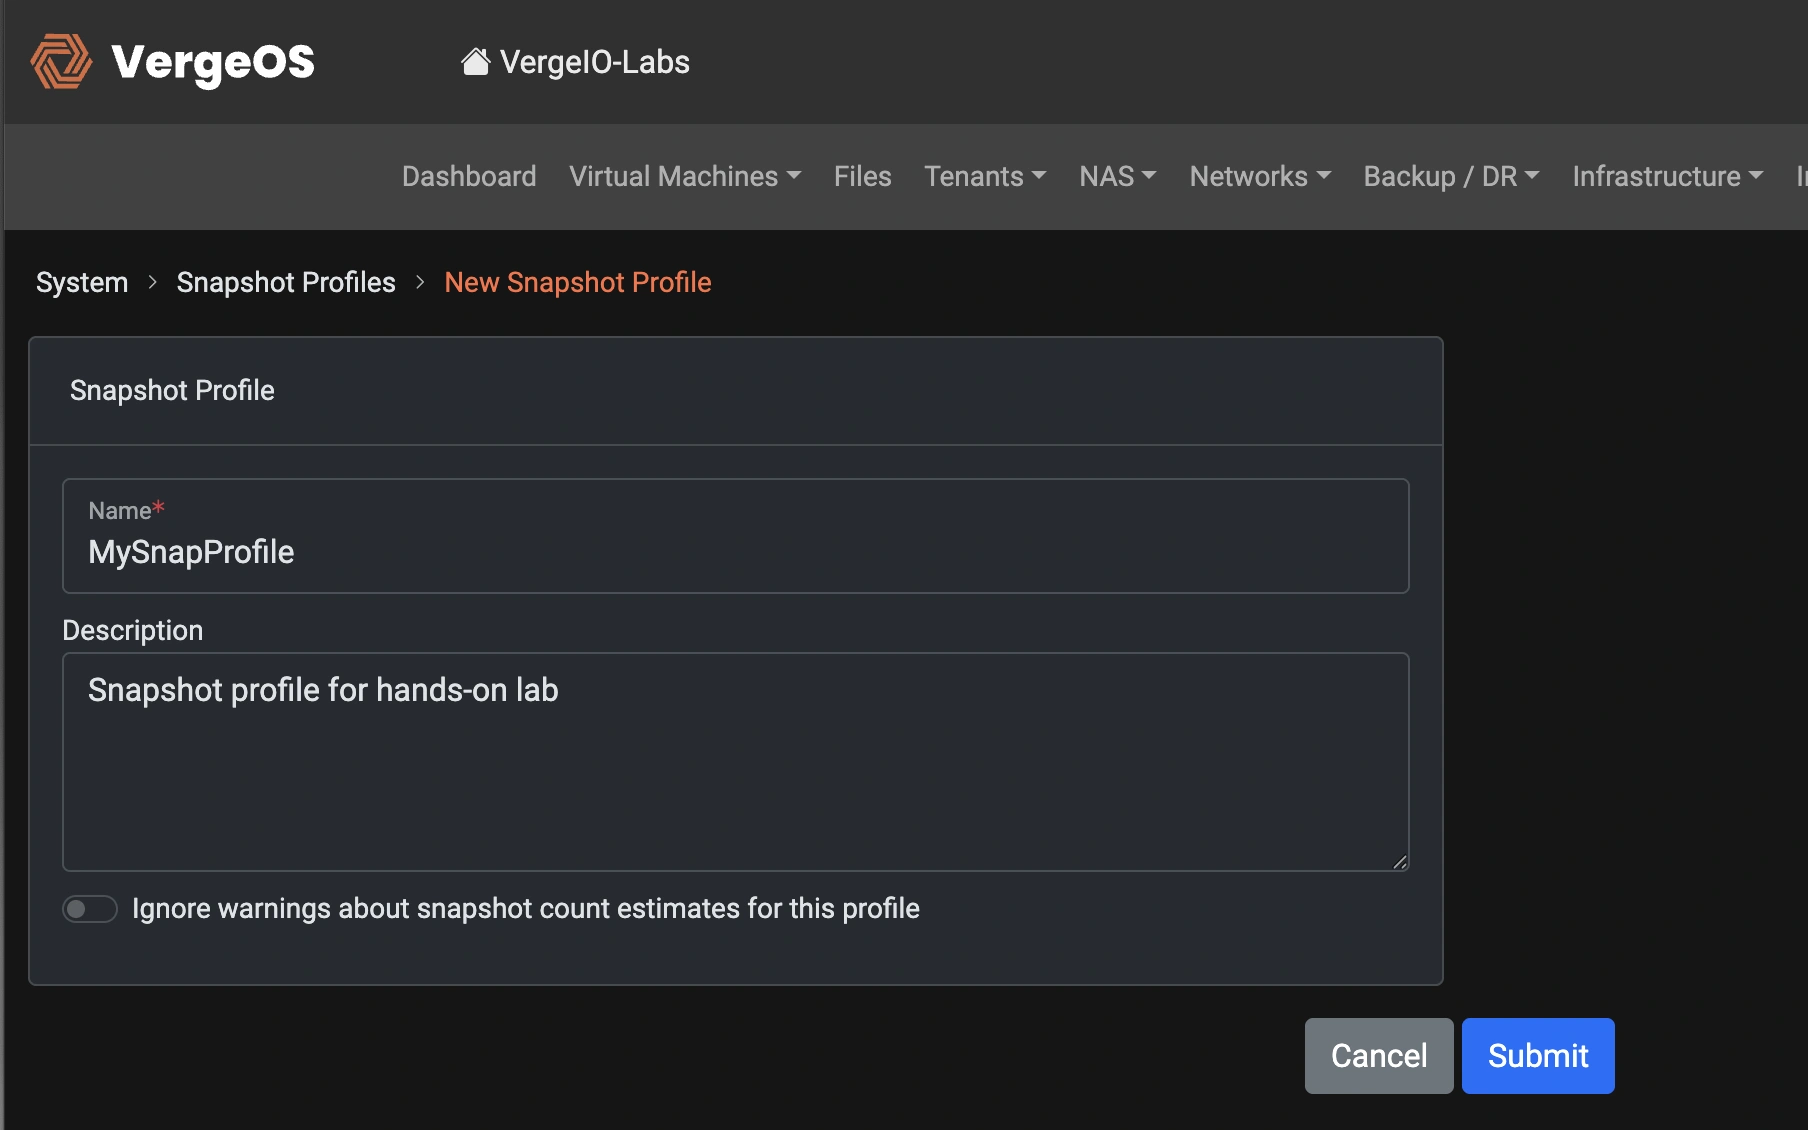Viewport: 1808px width, 1130px height.
Task: Click the VergeOS hexagon logo
Action: [x=58, y=62]
